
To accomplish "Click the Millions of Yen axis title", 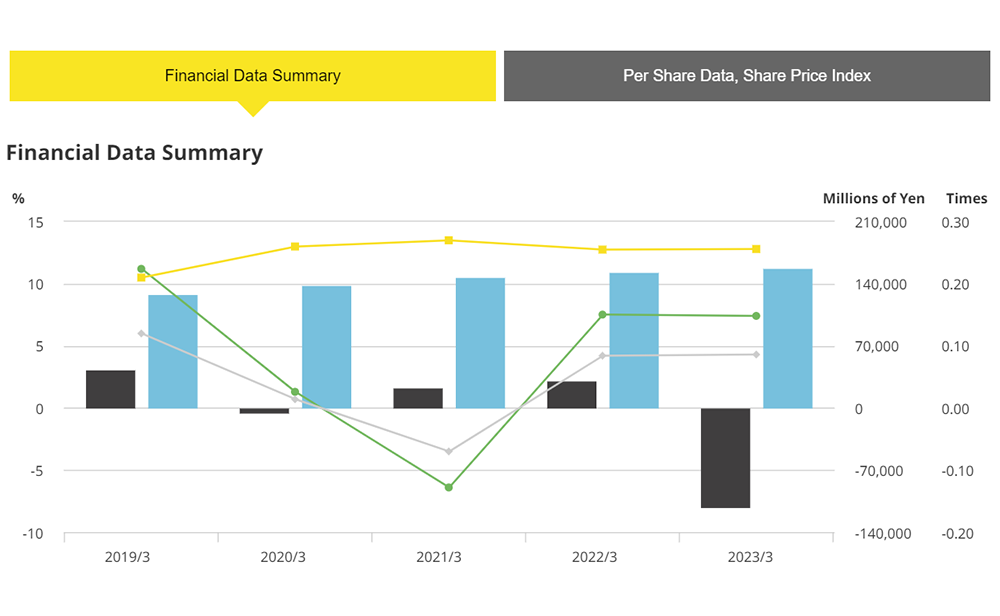I will [x=873, y=198].
